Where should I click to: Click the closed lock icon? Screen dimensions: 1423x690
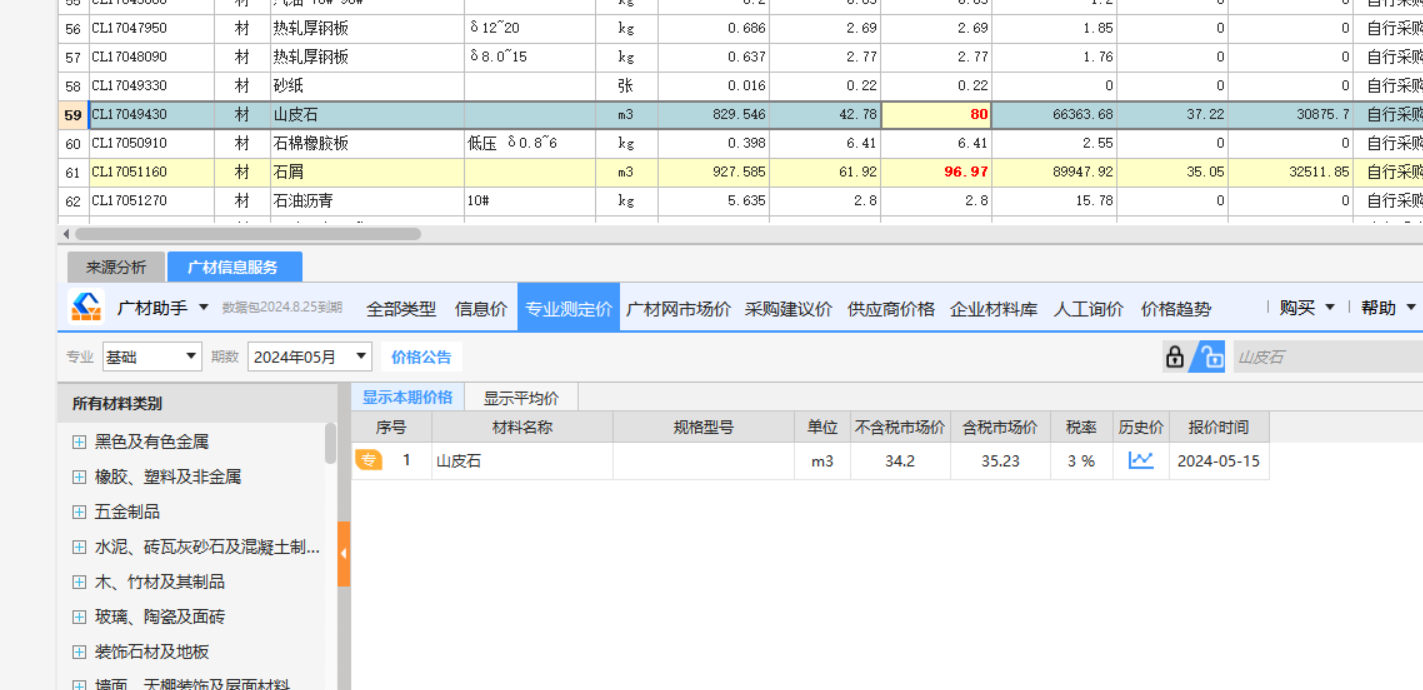[x=1175, y=357]
